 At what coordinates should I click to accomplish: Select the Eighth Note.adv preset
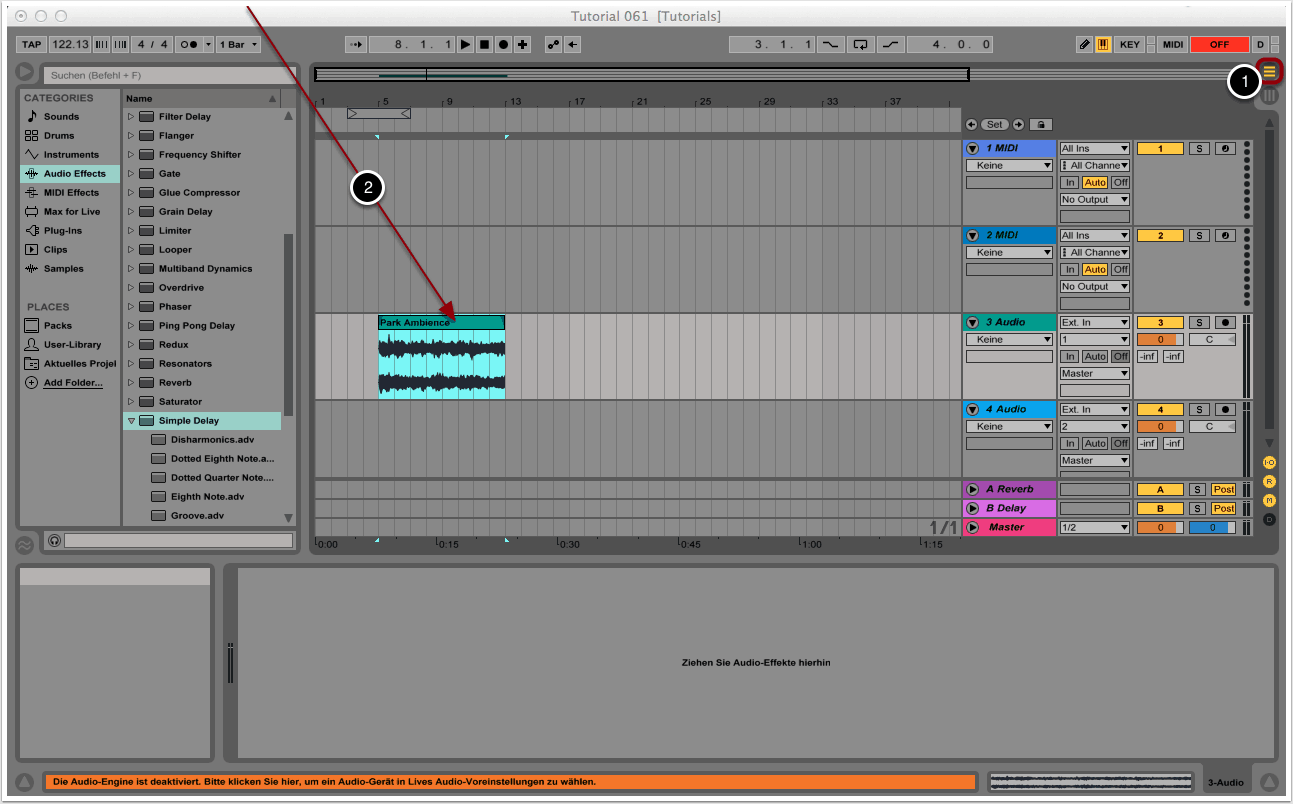pyautogui.click(x=207, y=496)
